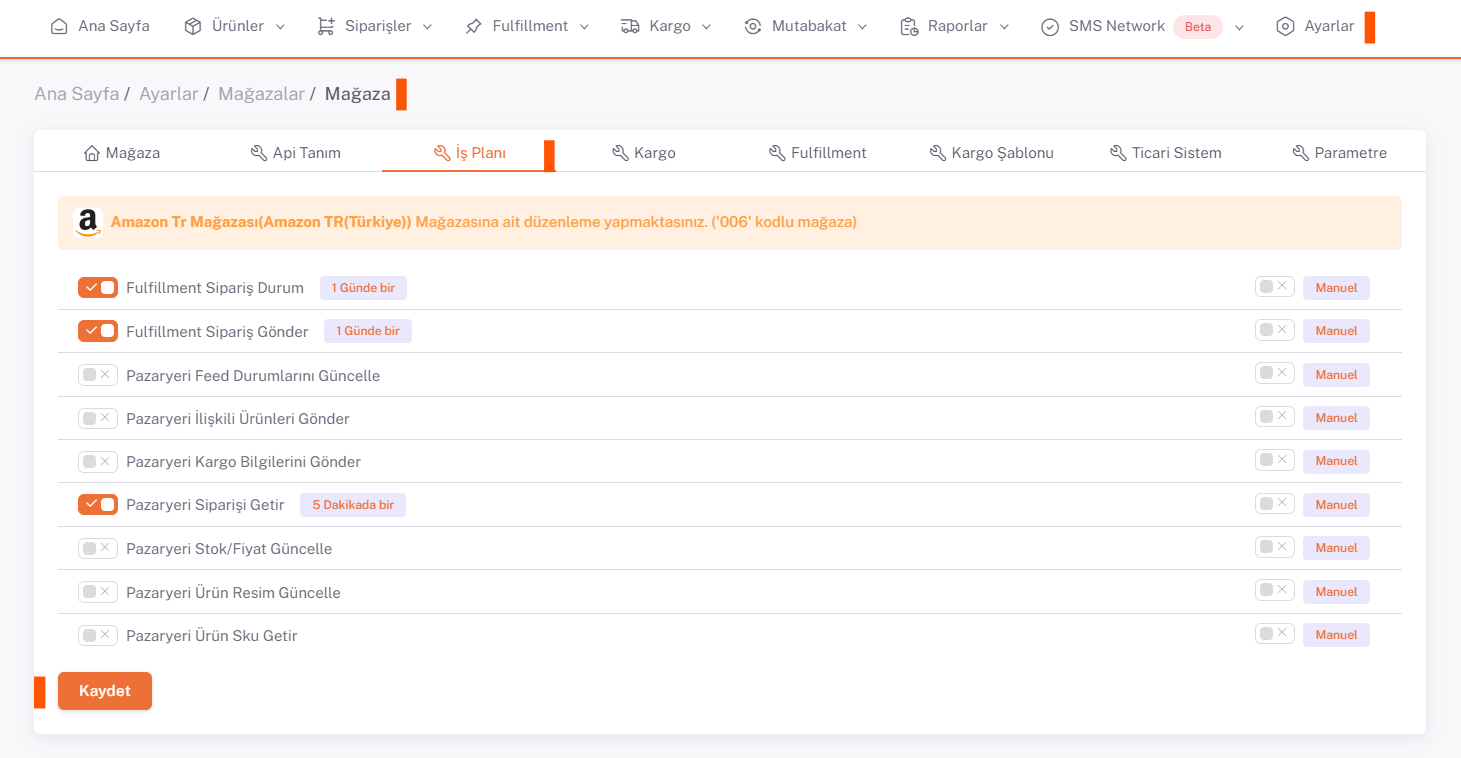Image resolution: width=1461 pixels, height=758 pixels.
Task: Click the house icon on Mağaza tab
Action: click(x=92, y=153)
